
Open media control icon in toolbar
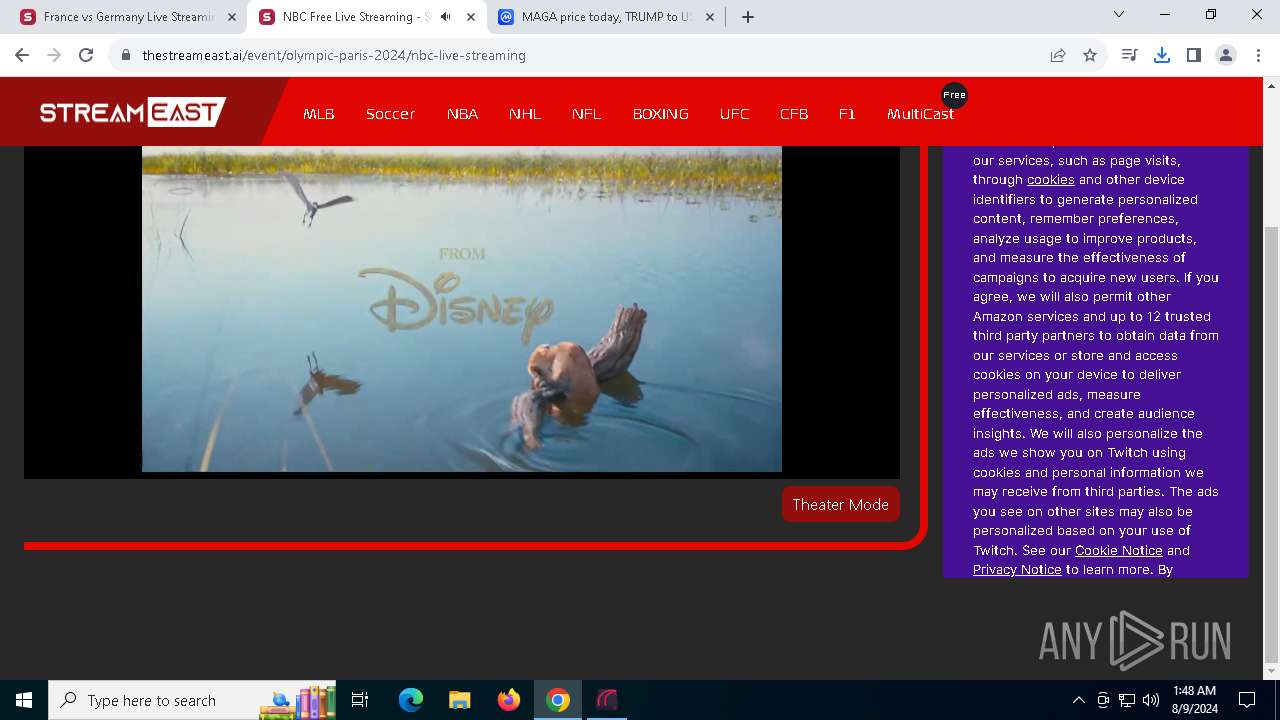pos(1130,56)
